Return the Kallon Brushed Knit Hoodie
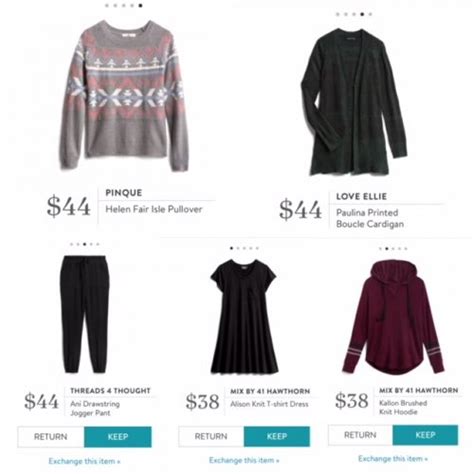Image resolution: width=474 pixels, height=474 pixels. click(x=360, y=435)
